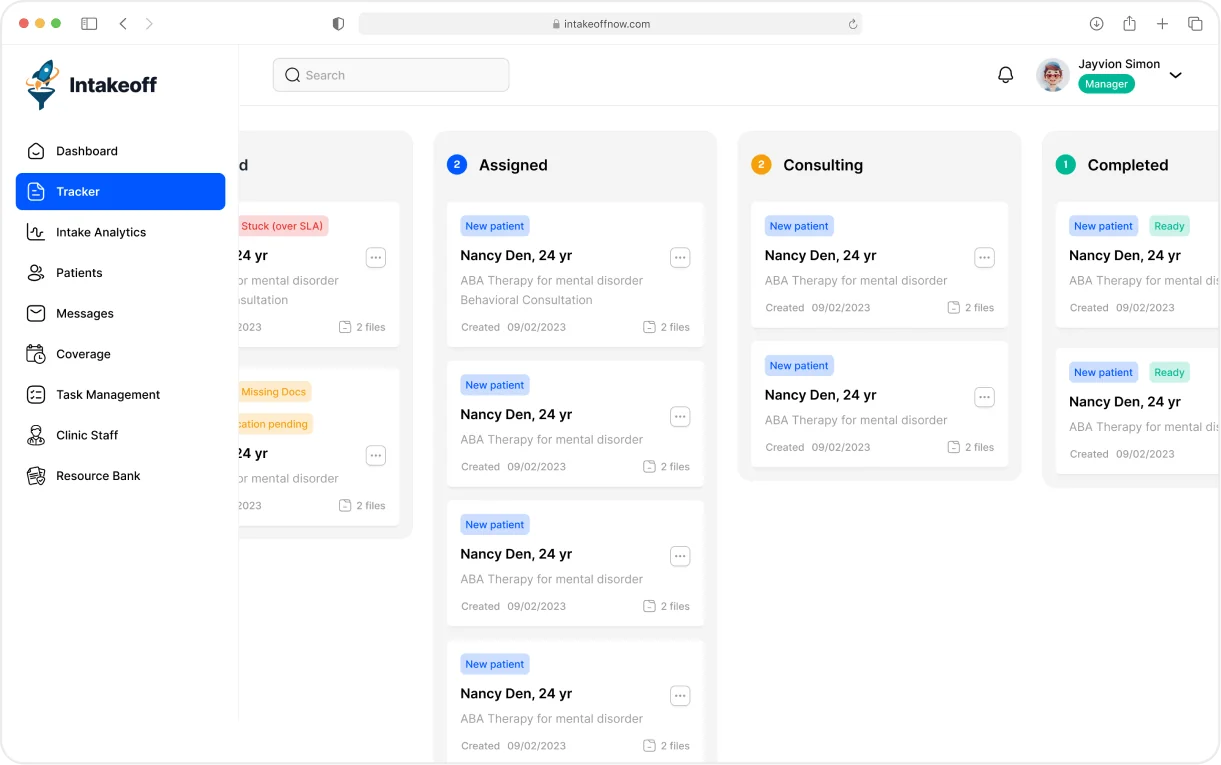1221x765 pixels.
Task: Click the privacy shield icon
Action: coord(338,24)
